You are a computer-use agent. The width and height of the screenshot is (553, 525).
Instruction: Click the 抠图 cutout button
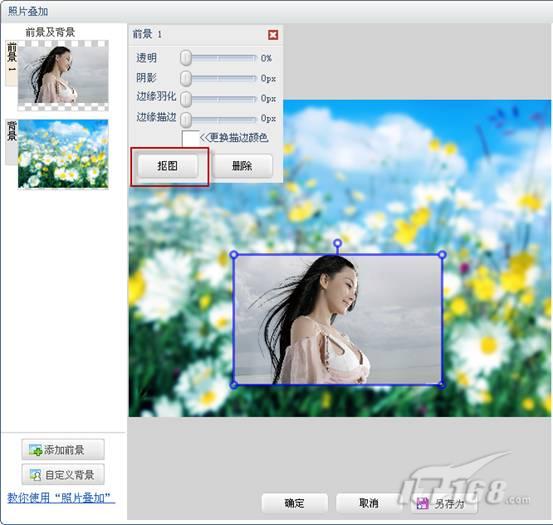[168, 166]
